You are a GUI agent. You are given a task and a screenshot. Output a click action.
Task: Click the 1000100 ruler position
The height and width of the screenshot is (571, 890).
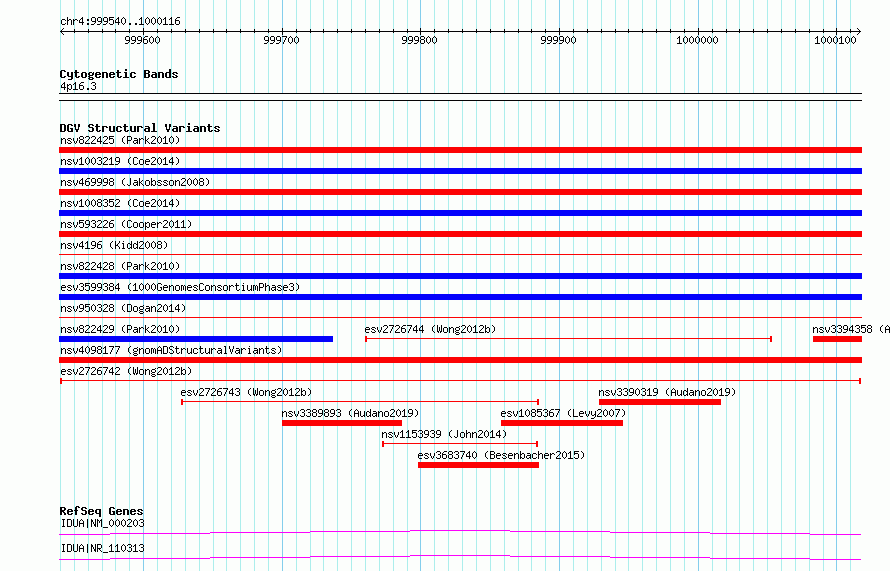(836, 40)
